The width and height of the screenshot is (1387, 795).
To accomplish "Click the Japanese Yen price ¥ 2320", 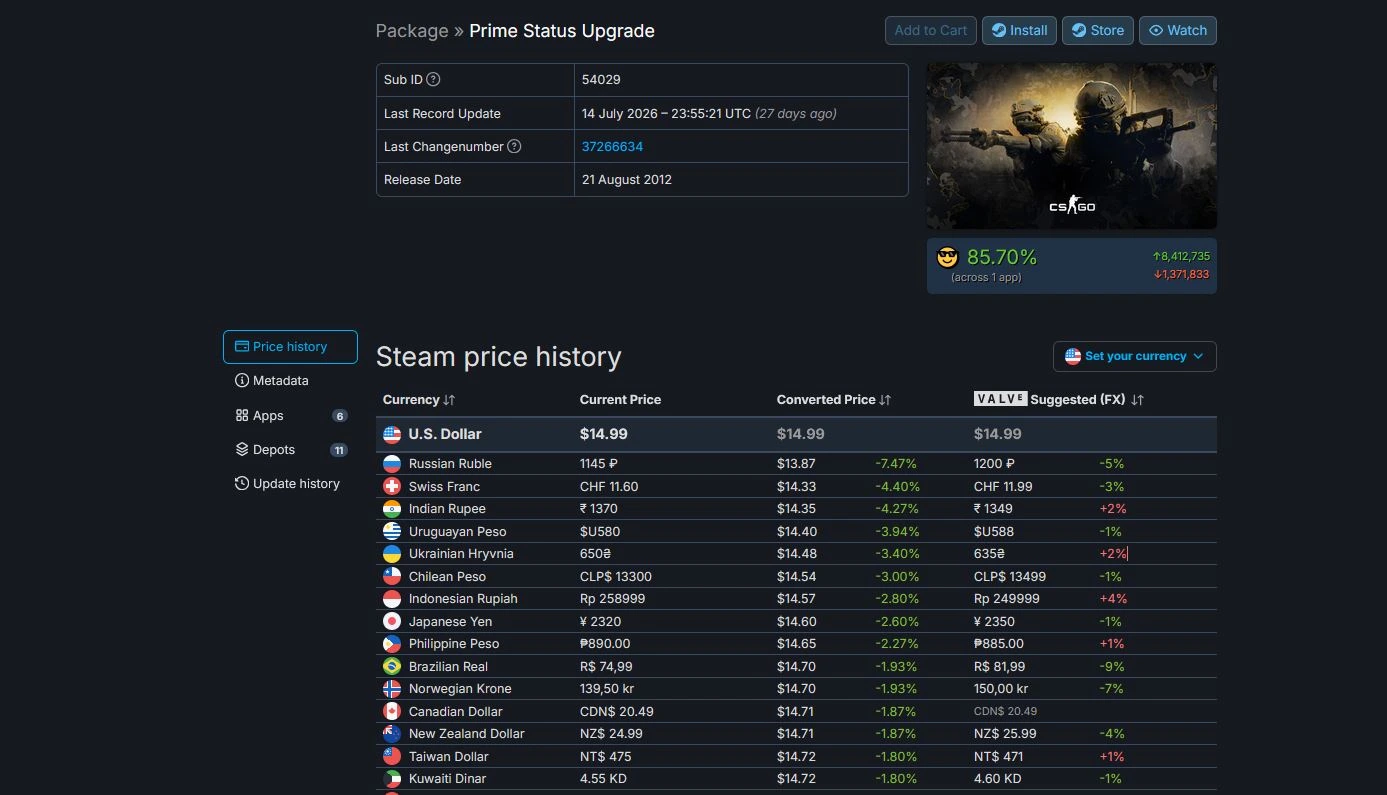I will (x=600, y=621).
